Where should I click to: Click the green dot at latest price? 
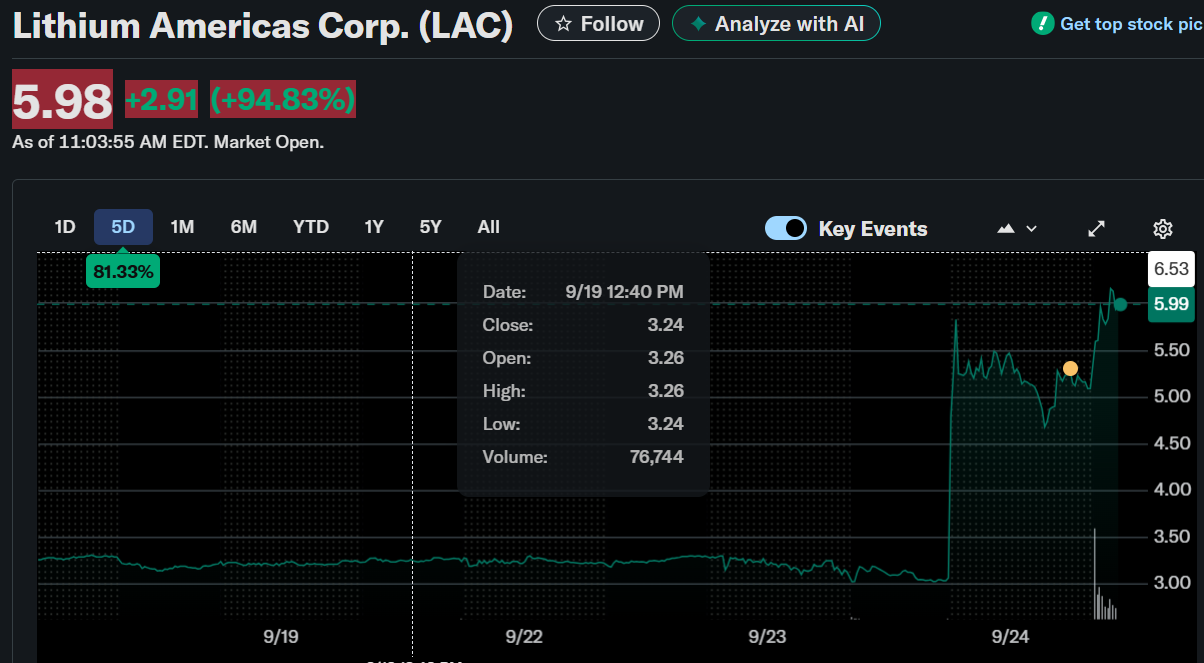1121,304
